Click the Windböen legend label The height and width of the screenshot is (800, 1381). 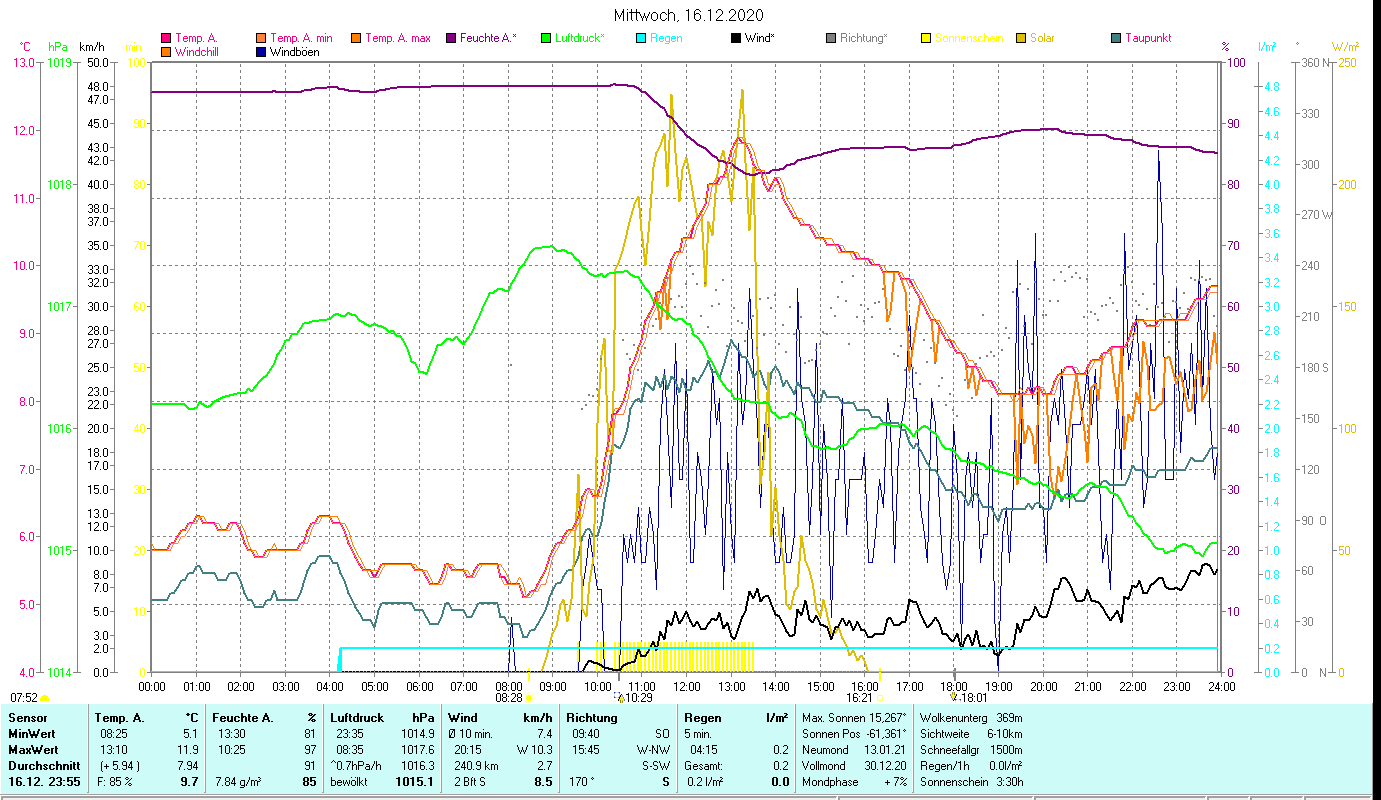coord(295,52)
